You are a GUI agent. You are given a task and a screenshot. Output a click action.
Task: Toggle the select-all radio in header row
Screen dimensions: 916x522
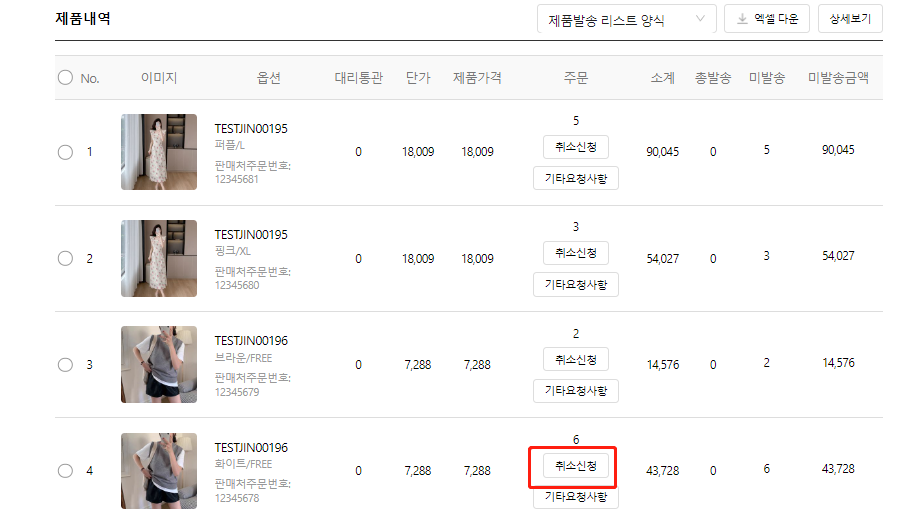click(x=65, y=78)
